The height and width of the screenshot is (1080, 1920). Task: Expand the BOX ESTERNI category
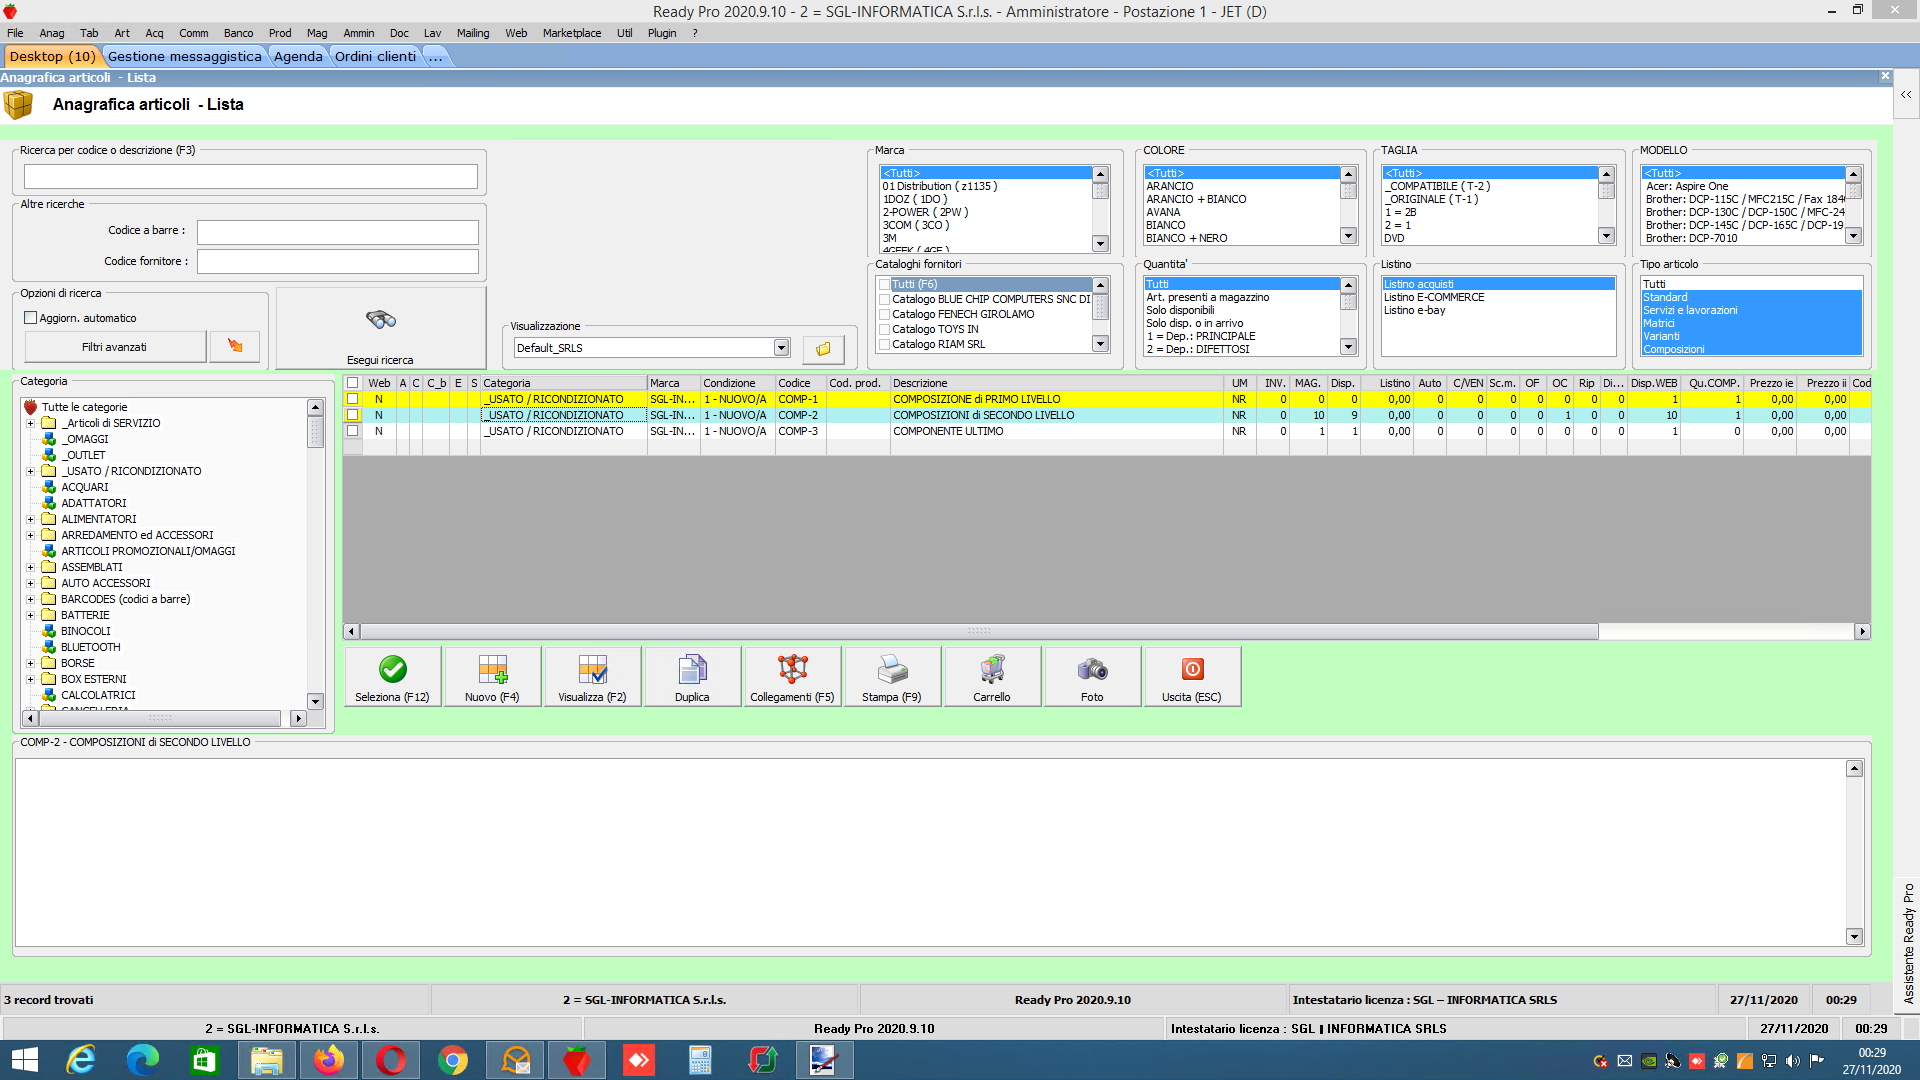coord(30,679)
